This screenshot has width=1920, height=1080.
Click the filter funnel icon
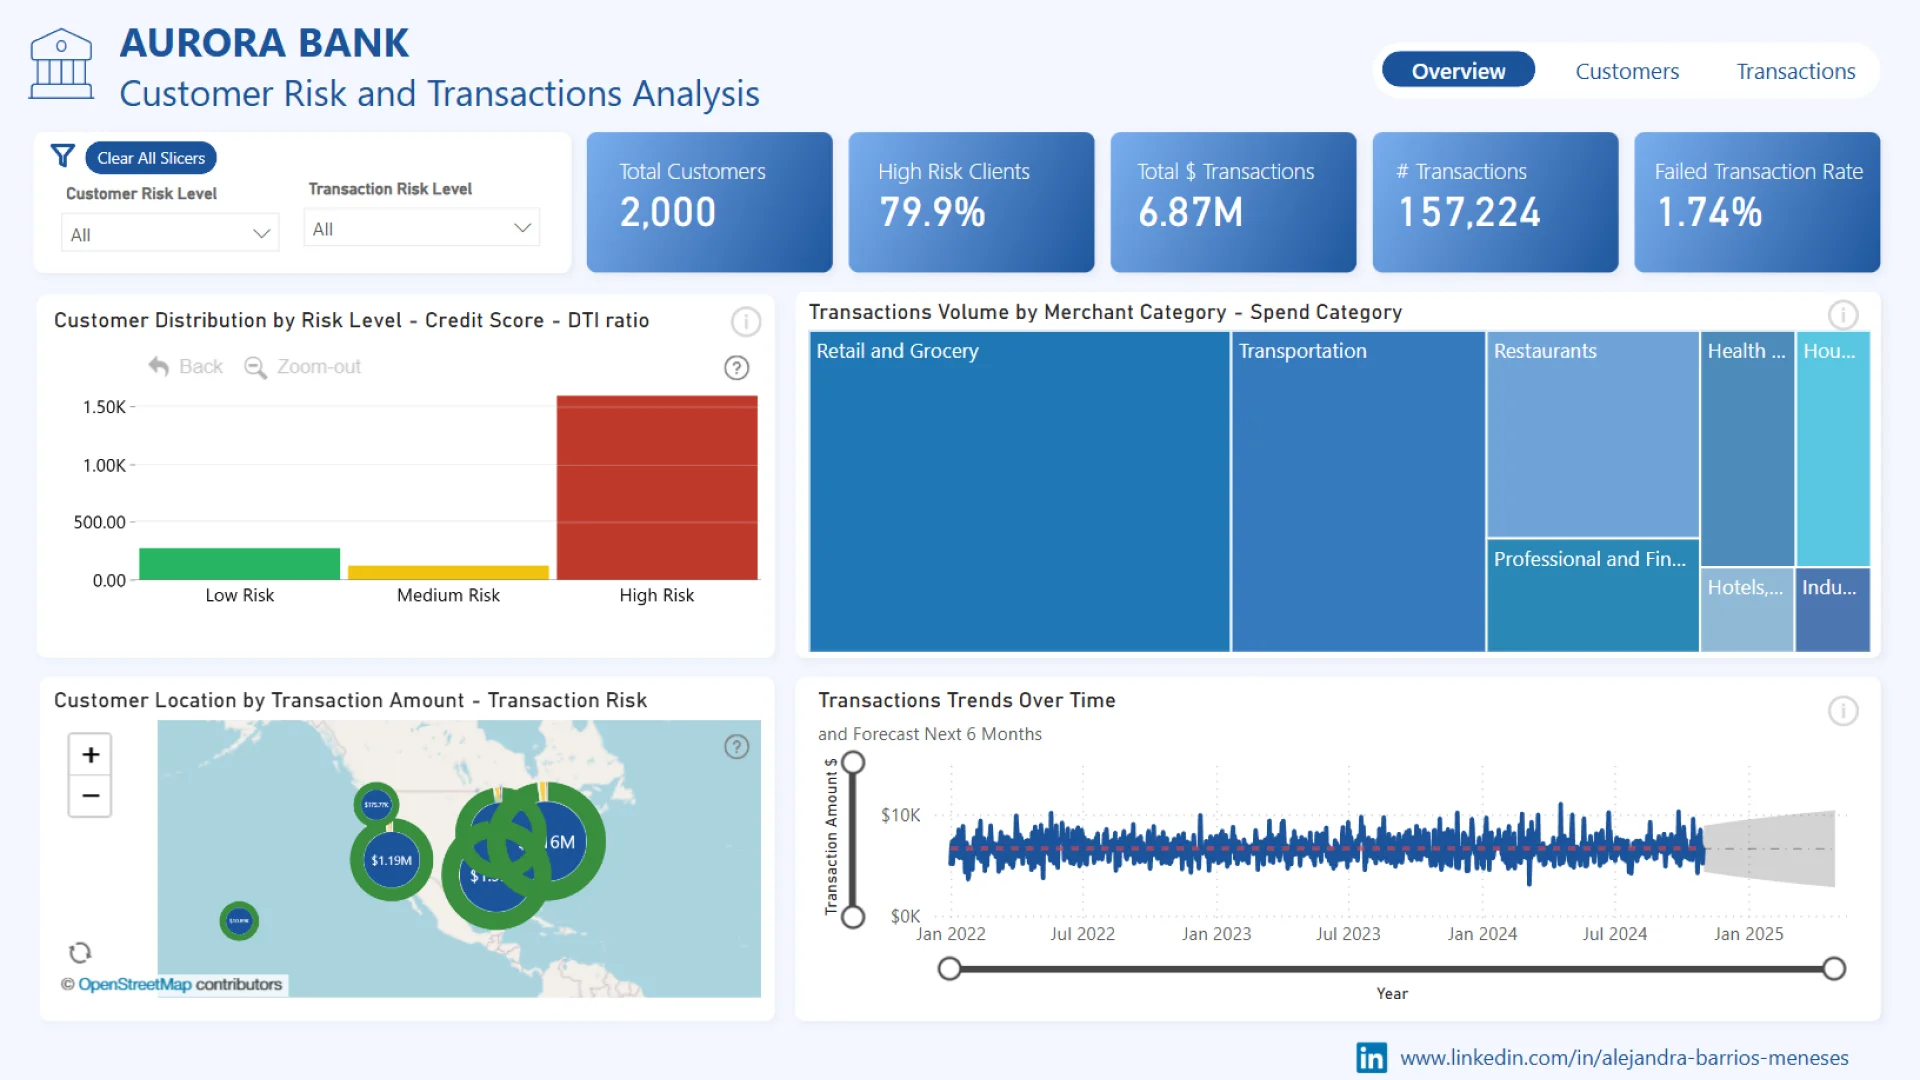click(63, 156)
